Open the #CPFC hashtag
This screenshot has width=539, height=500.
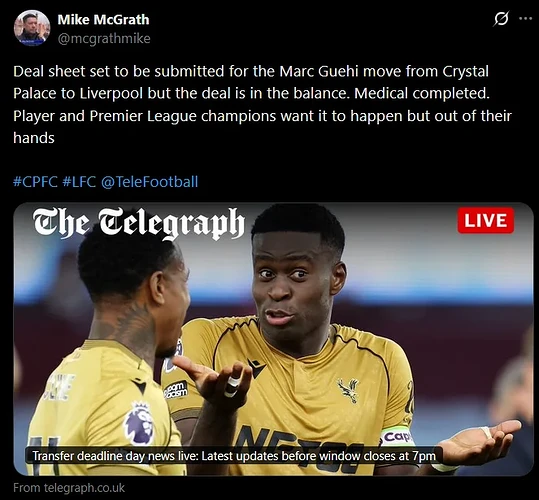35,181
